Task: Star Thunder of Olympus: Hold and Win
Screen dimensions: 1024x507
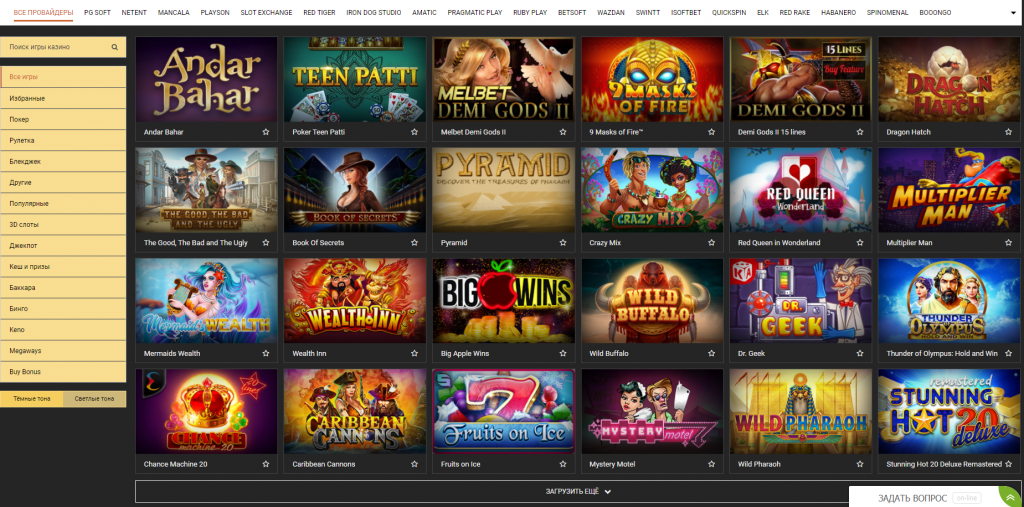Action: coord(1009,353)
